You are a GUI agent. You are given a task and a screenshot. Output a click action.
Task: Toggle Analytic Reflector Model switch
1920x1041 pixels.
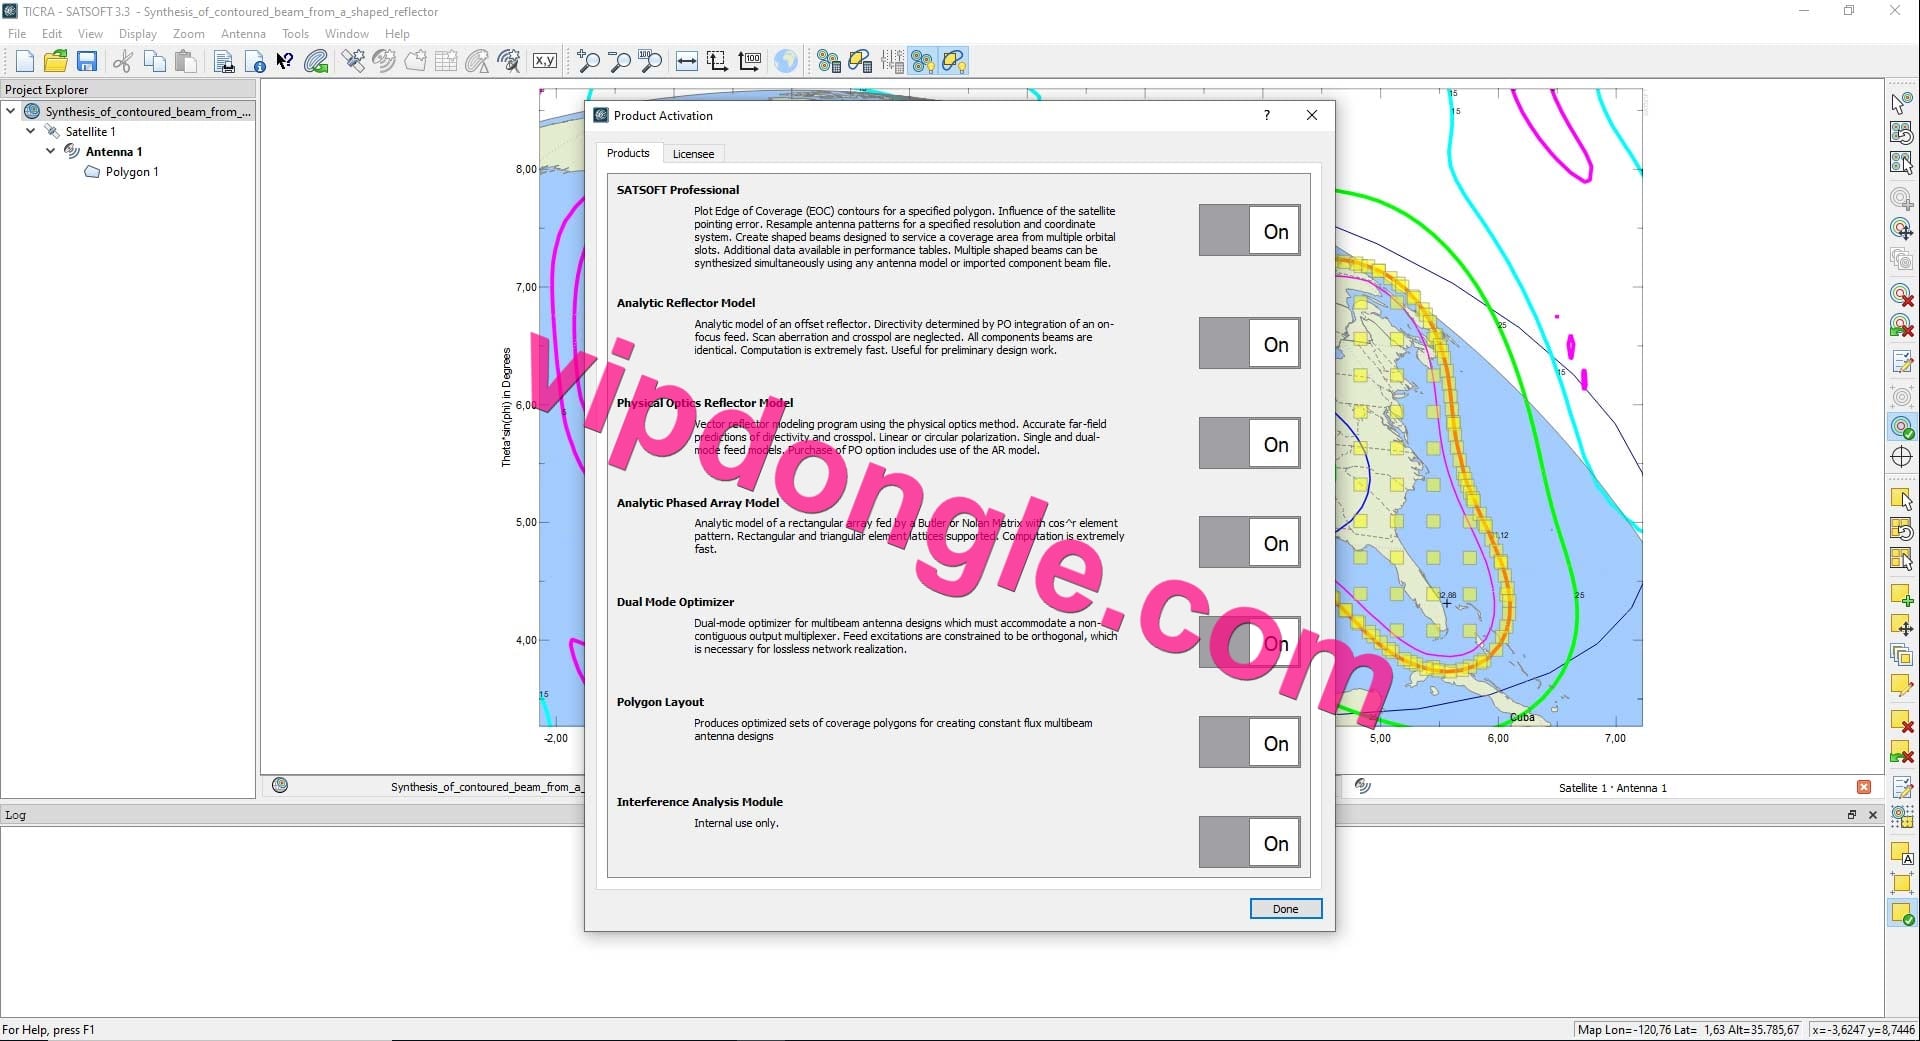(1249, 344)
